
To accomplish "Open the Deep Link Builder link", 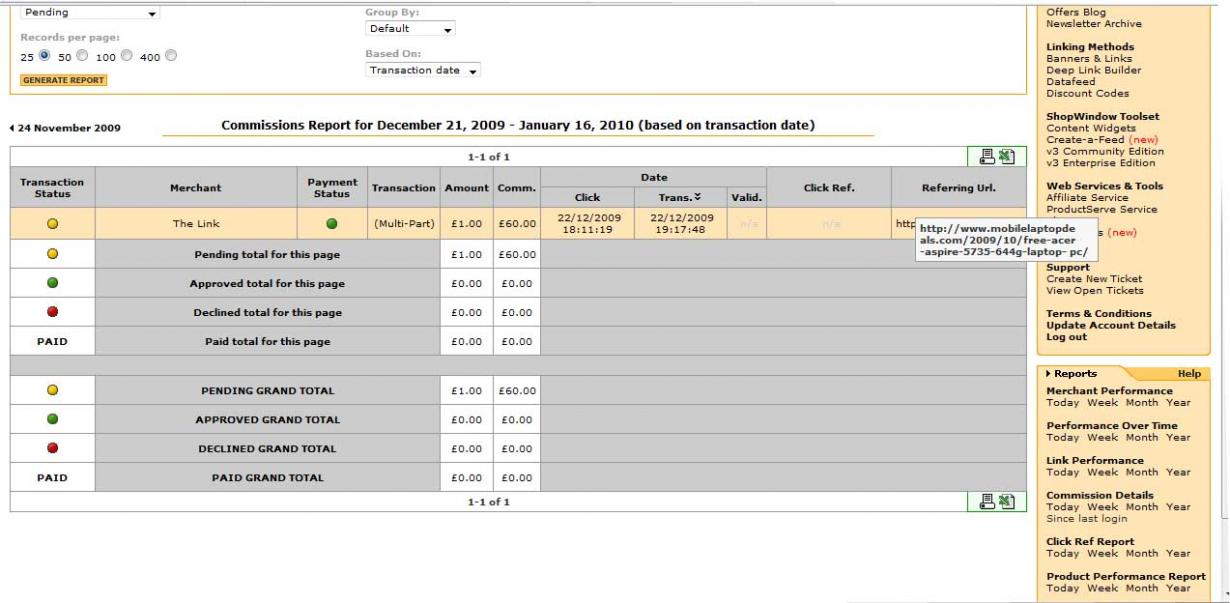I will click(x=1093, y=70).
